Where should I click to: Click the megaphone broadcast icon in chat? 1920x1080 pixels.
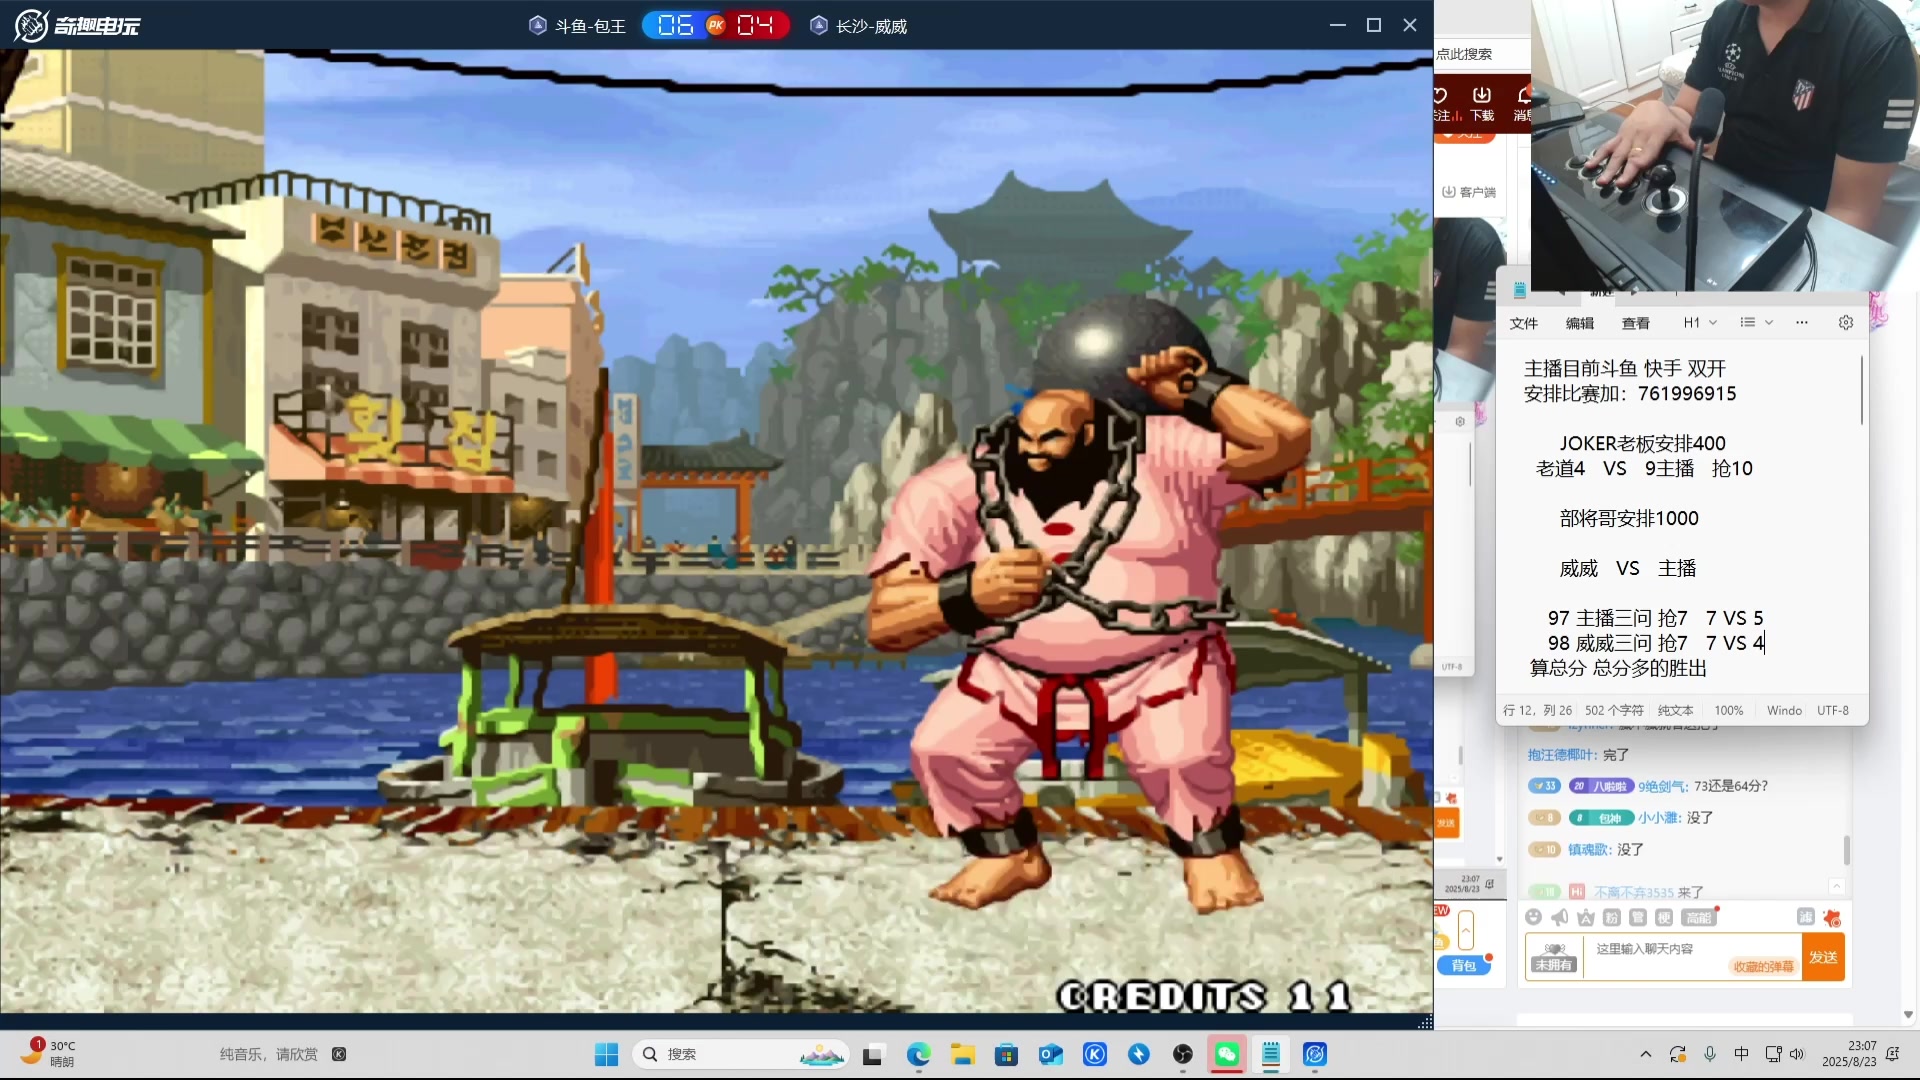[1559, 917]
